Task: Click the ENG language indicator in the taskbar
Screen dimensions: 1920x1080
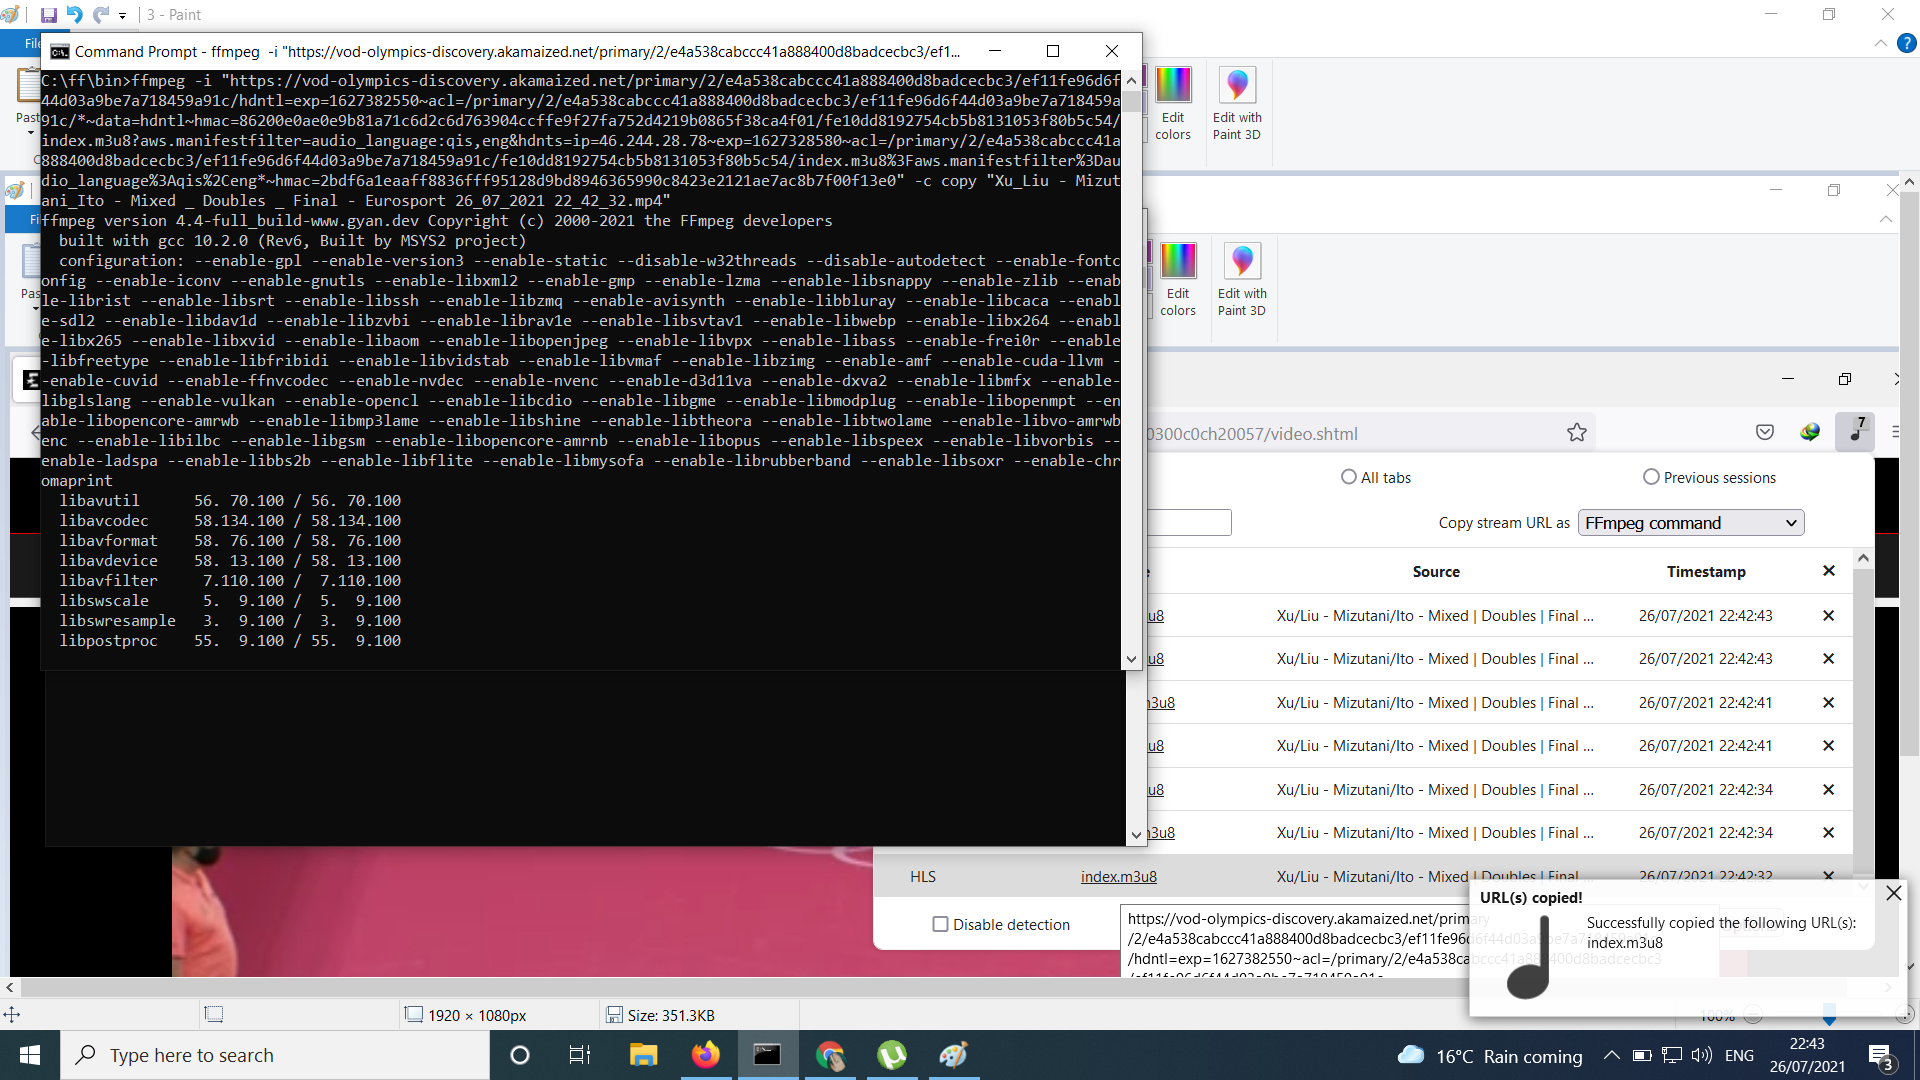Action: pyautogui.click(x=1739, y=1056)
